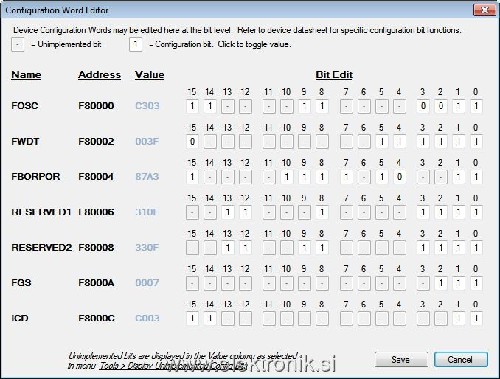Flip FBORPOR bit 15
500x379 pixels.
coord(192,177)
